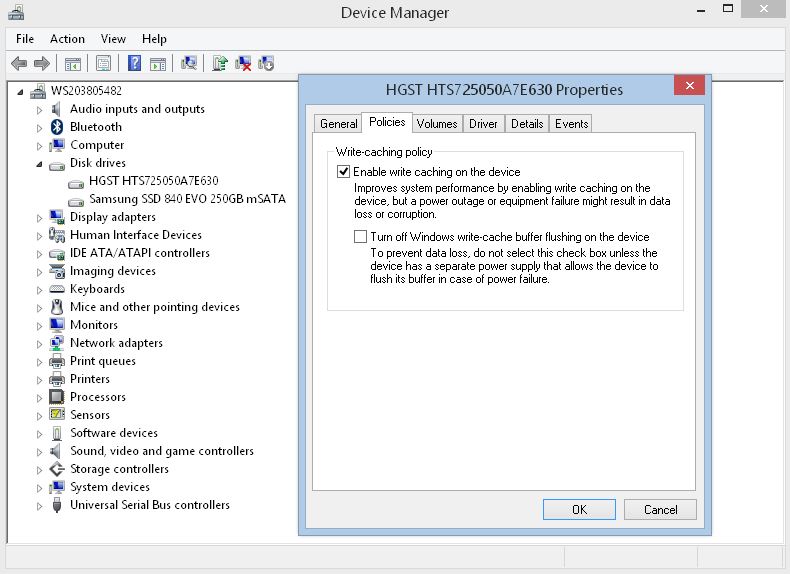Click the Sensors category icon
The height and width of the screenshot is (574, 790).
(x=57, y=415)
